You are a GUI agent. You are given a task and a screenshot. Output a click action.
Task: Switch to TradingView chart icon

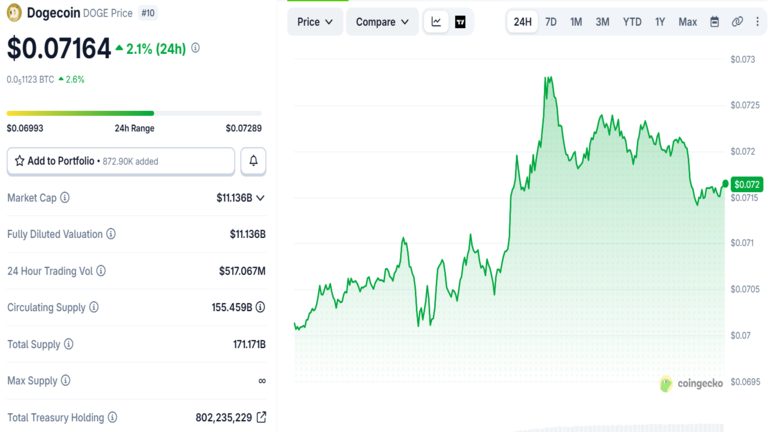(x=460, y=22)
